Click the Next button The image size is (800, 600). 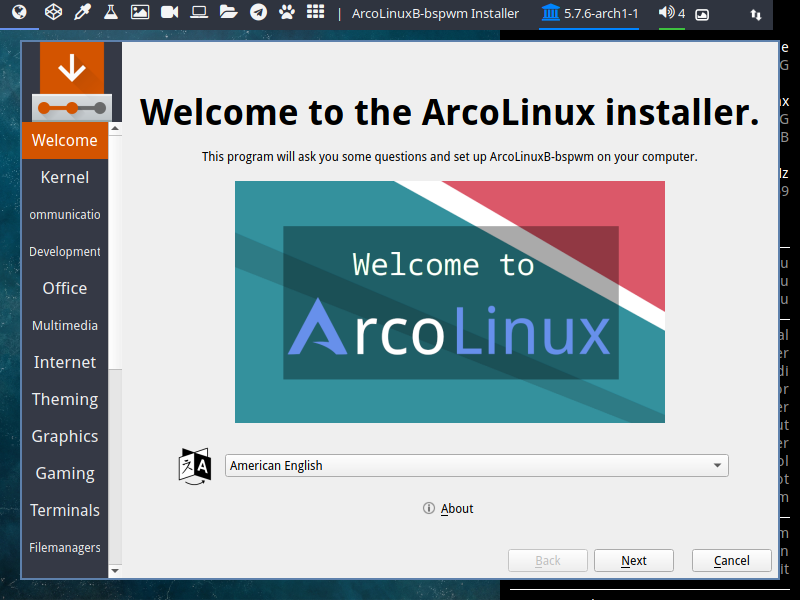point(634,561)
